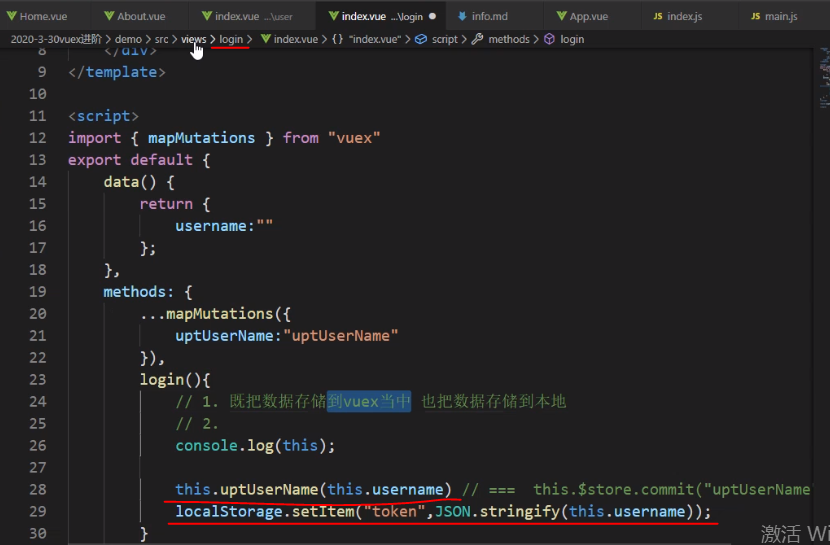
Task: Click the script cube icon in breadcrumb
Action: click(421, 39)
